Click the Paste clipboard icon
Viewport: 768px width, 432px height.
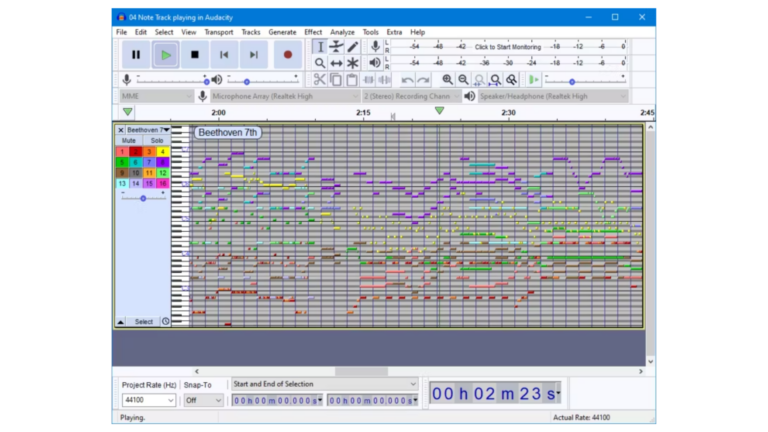[352, 79]
